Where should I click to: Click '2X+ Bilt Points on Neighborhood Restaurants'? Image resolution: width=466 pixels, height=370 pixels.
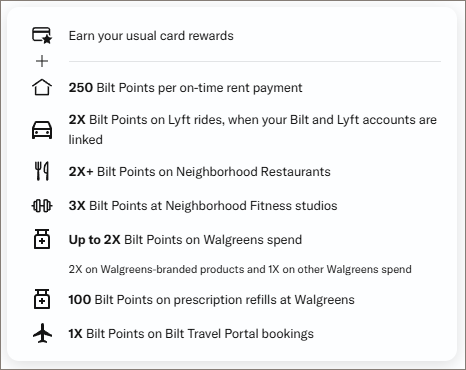tap(199, 172)
